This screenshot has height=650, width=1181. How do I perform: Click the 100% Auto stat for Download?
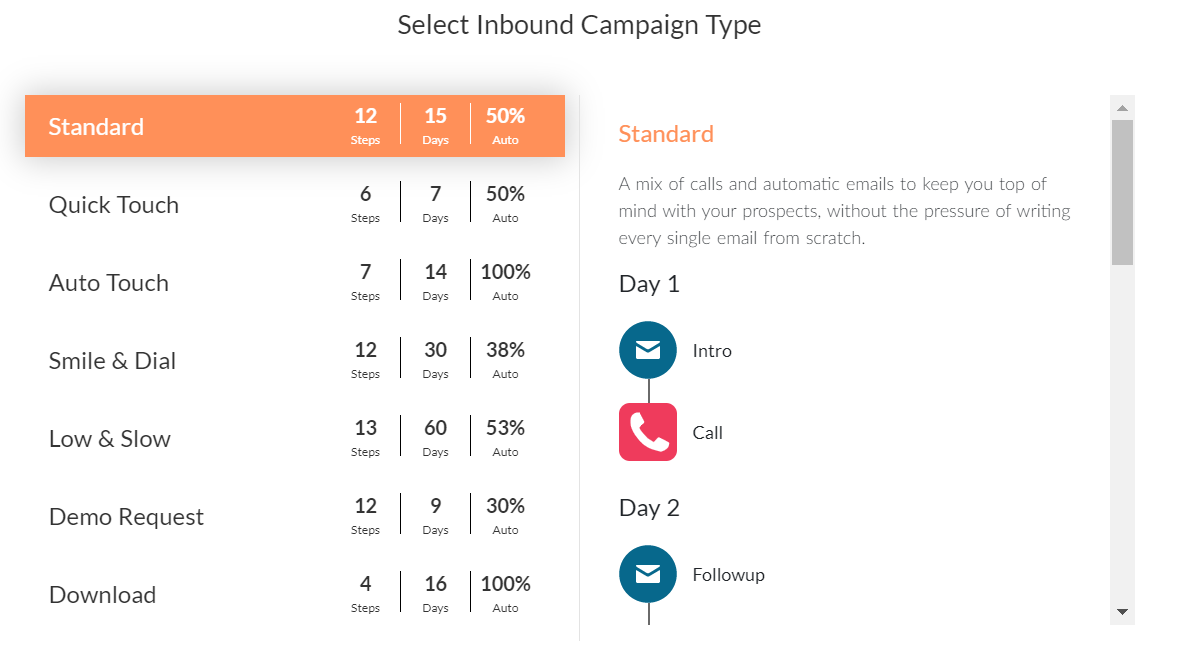click(x=505, y=593)
